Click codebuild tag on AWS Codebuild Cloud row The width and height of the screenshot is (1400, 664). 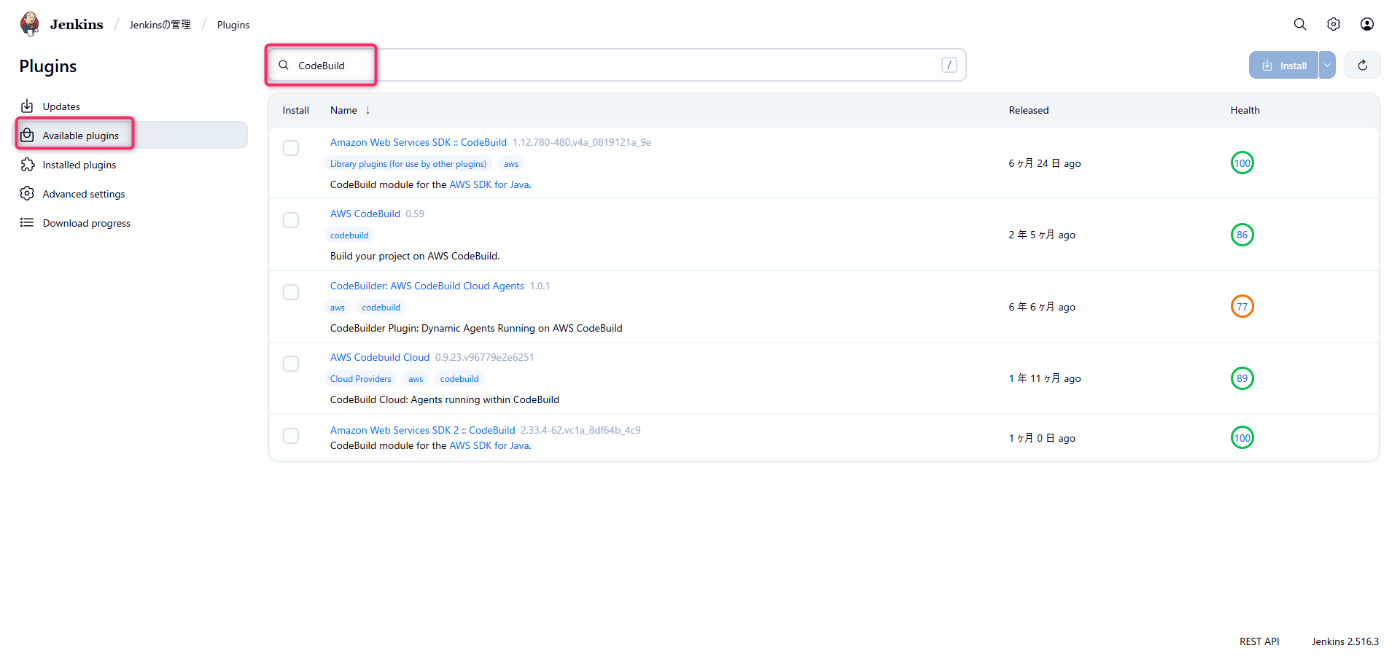460,379
